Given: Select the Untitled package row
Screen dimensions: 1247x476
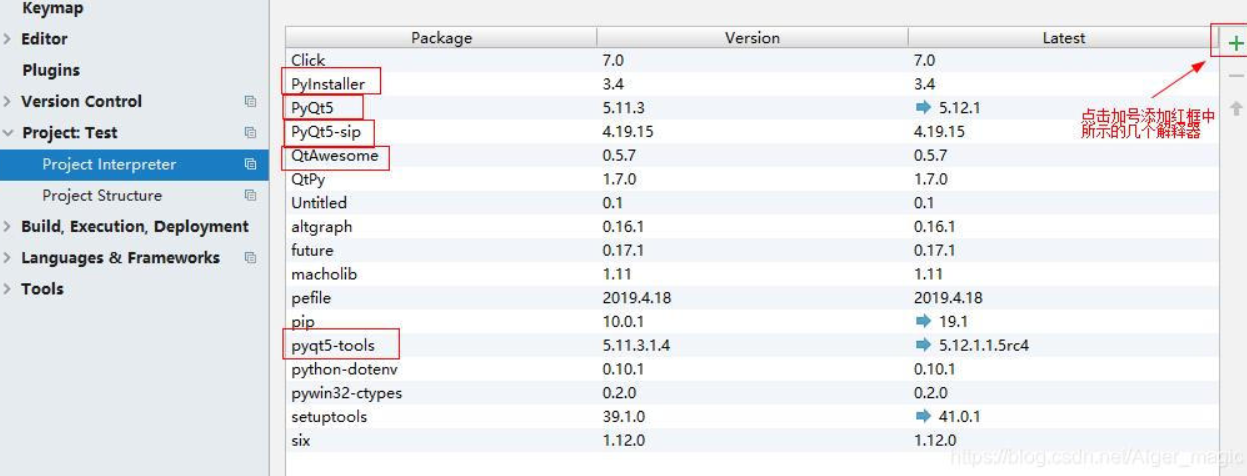Looking at the screenshot, I should (x=752, y=203).
